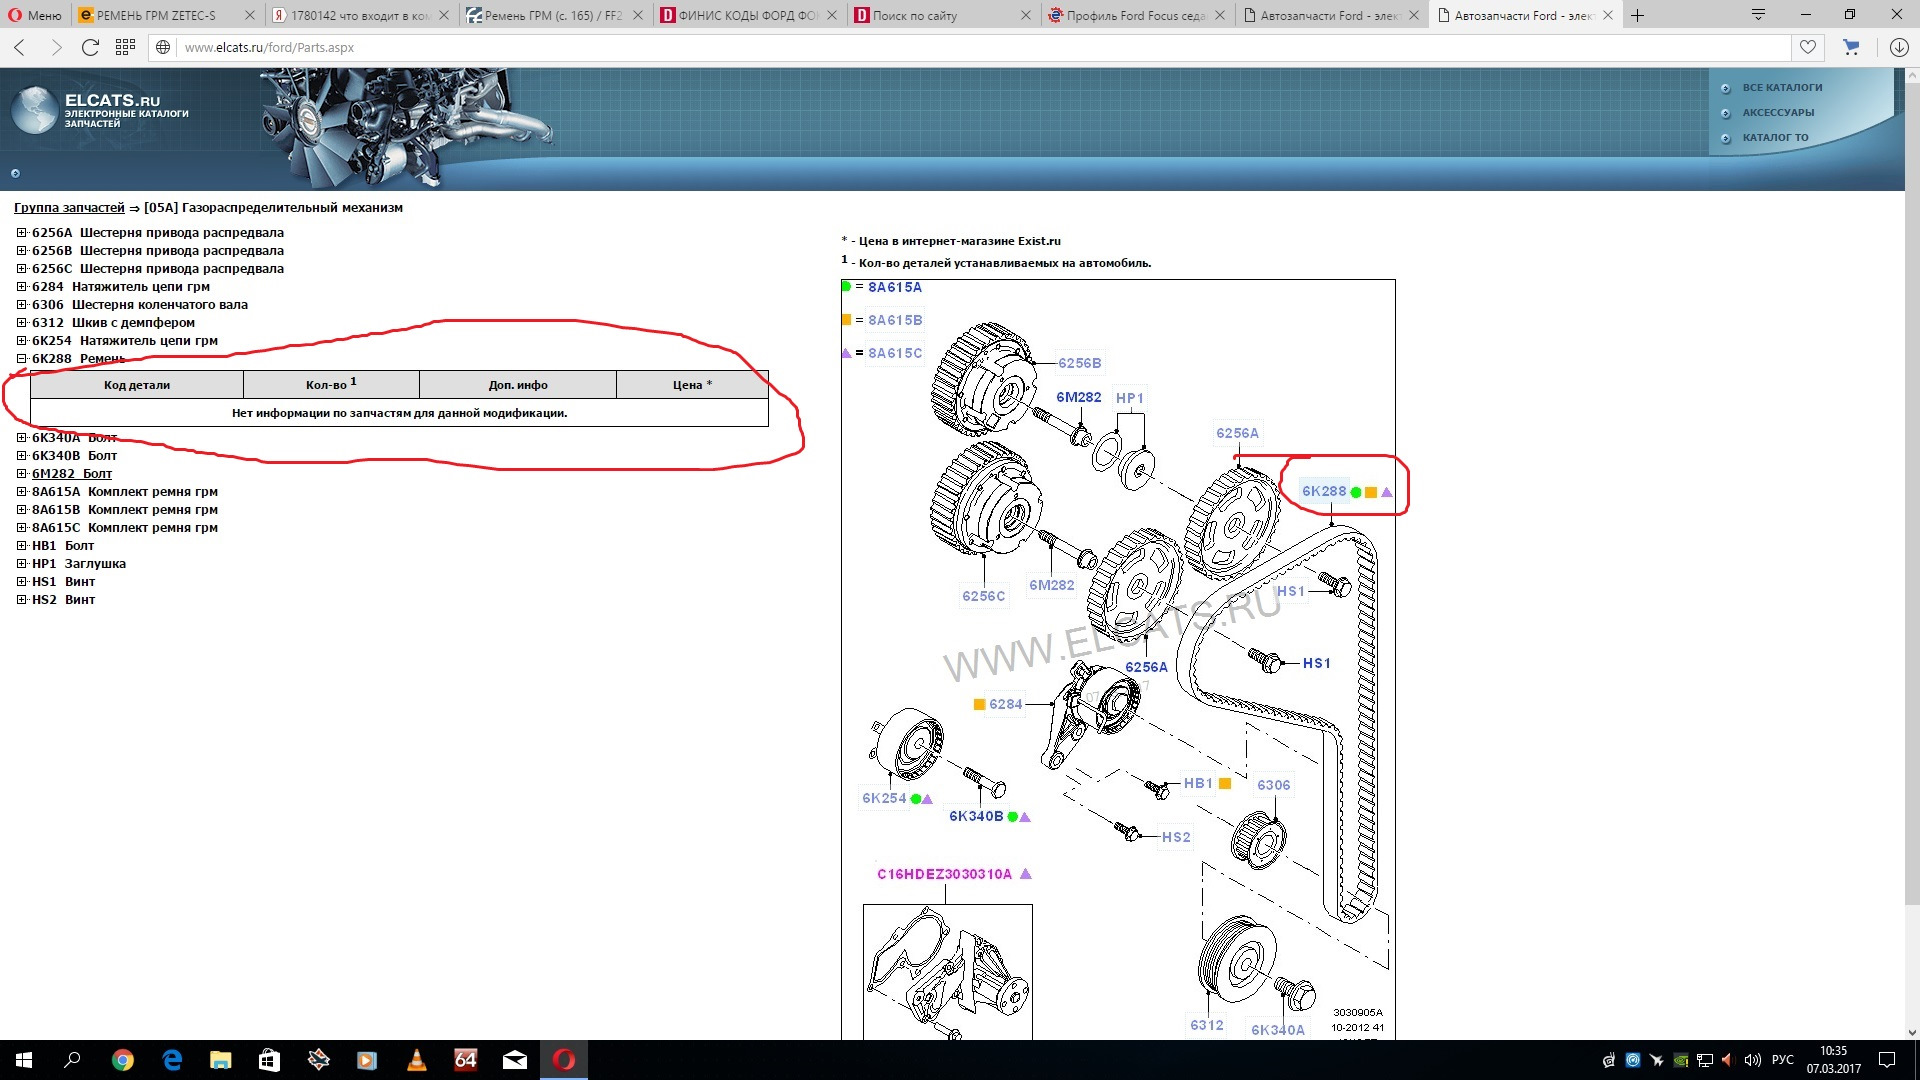
Task: Switch input language РУС indicator
Action: tap(1783, 1060)
